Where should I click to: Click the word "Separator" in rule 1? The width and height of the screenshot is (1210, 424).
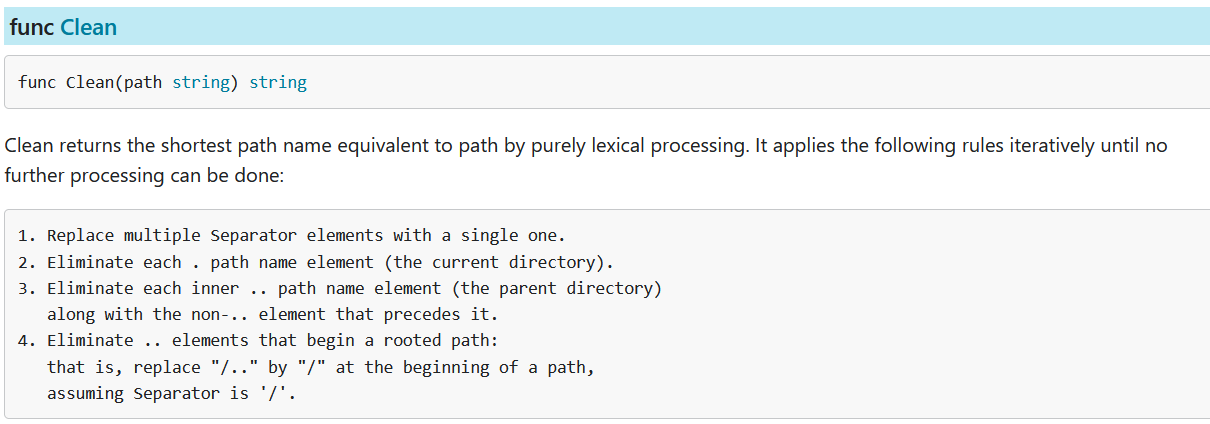pos(254,236)
